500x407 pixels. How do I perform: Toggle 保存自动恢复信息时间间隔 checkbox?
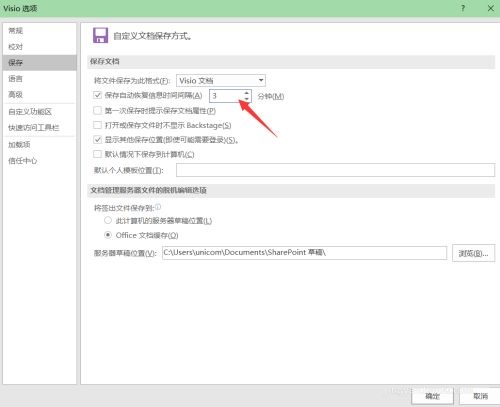click(x=97, y=95)
